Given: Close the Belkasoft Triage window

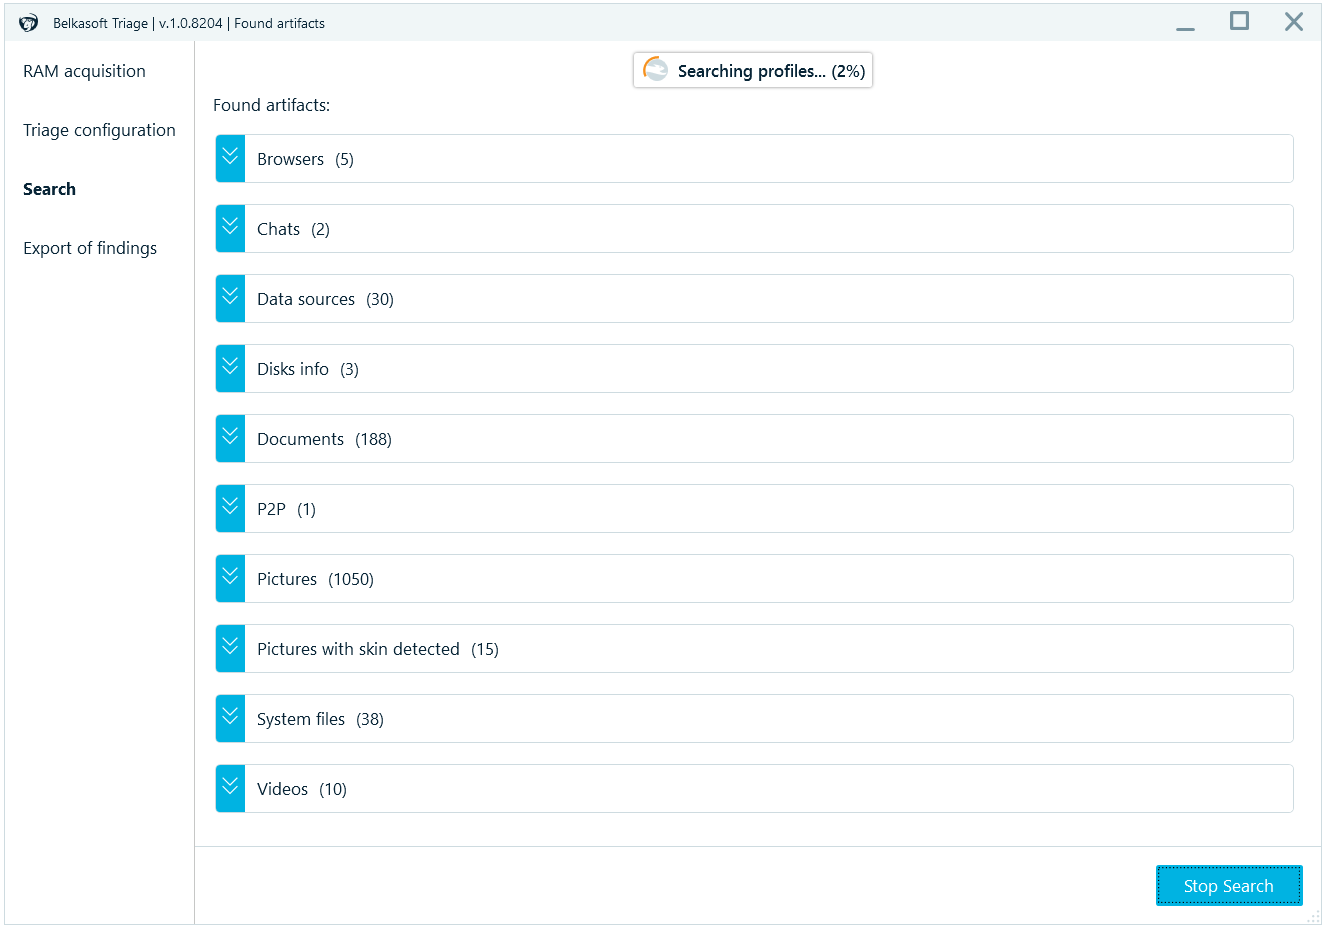Looking at the screenshot, I should tap(1294, 21).
